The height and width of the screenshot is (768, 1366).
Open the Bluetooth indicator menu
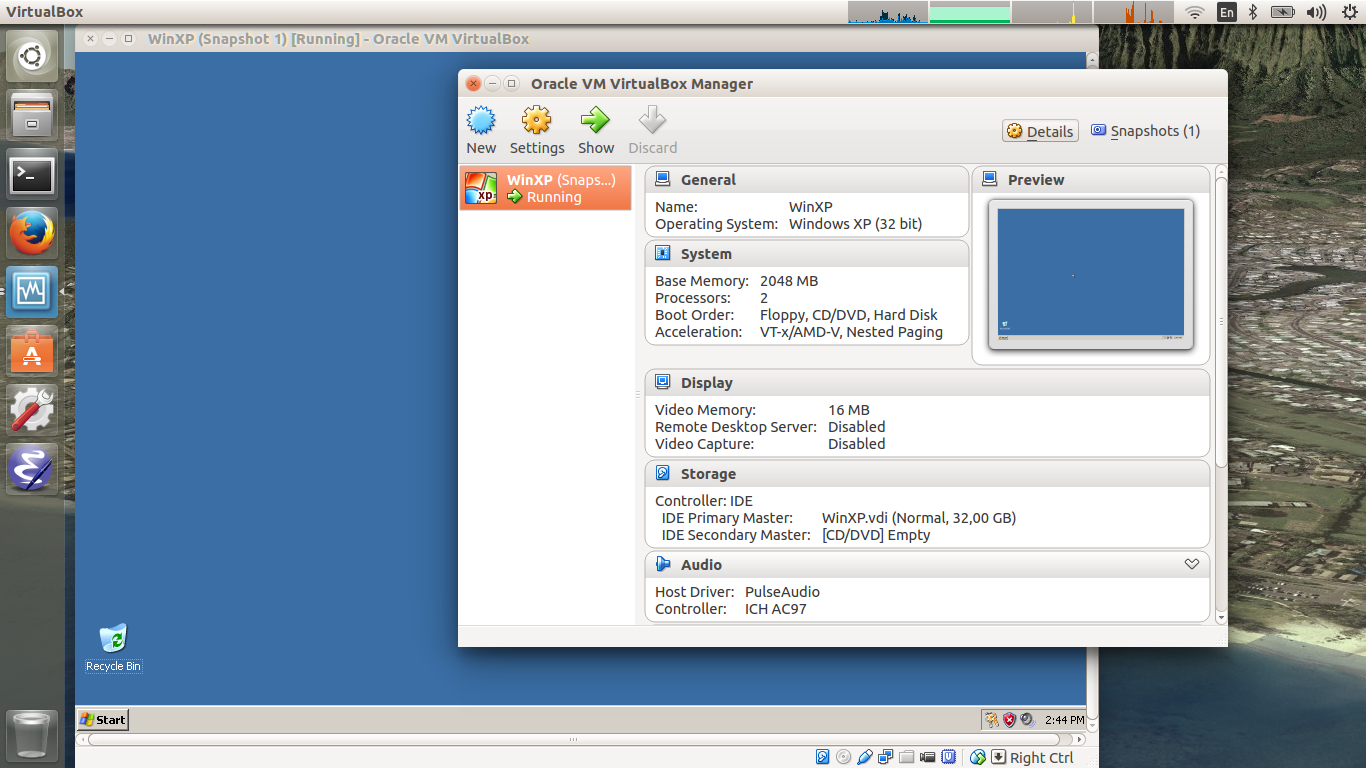pyautogui.click(x=1255, y=12)
